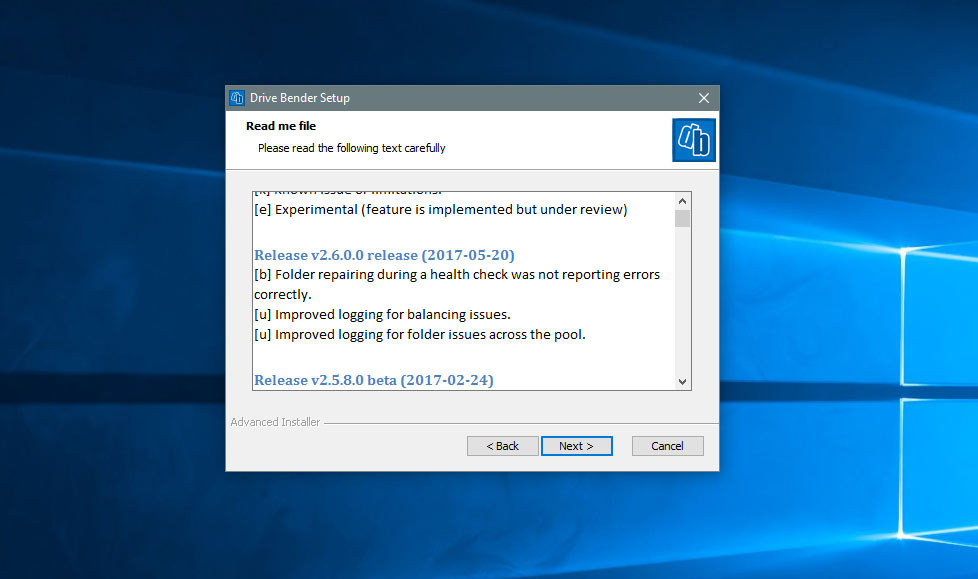The width and height of the screenshot is (978, 579).
Task: Click the readme scroll down arrow
Action: (x=682, y=382)
